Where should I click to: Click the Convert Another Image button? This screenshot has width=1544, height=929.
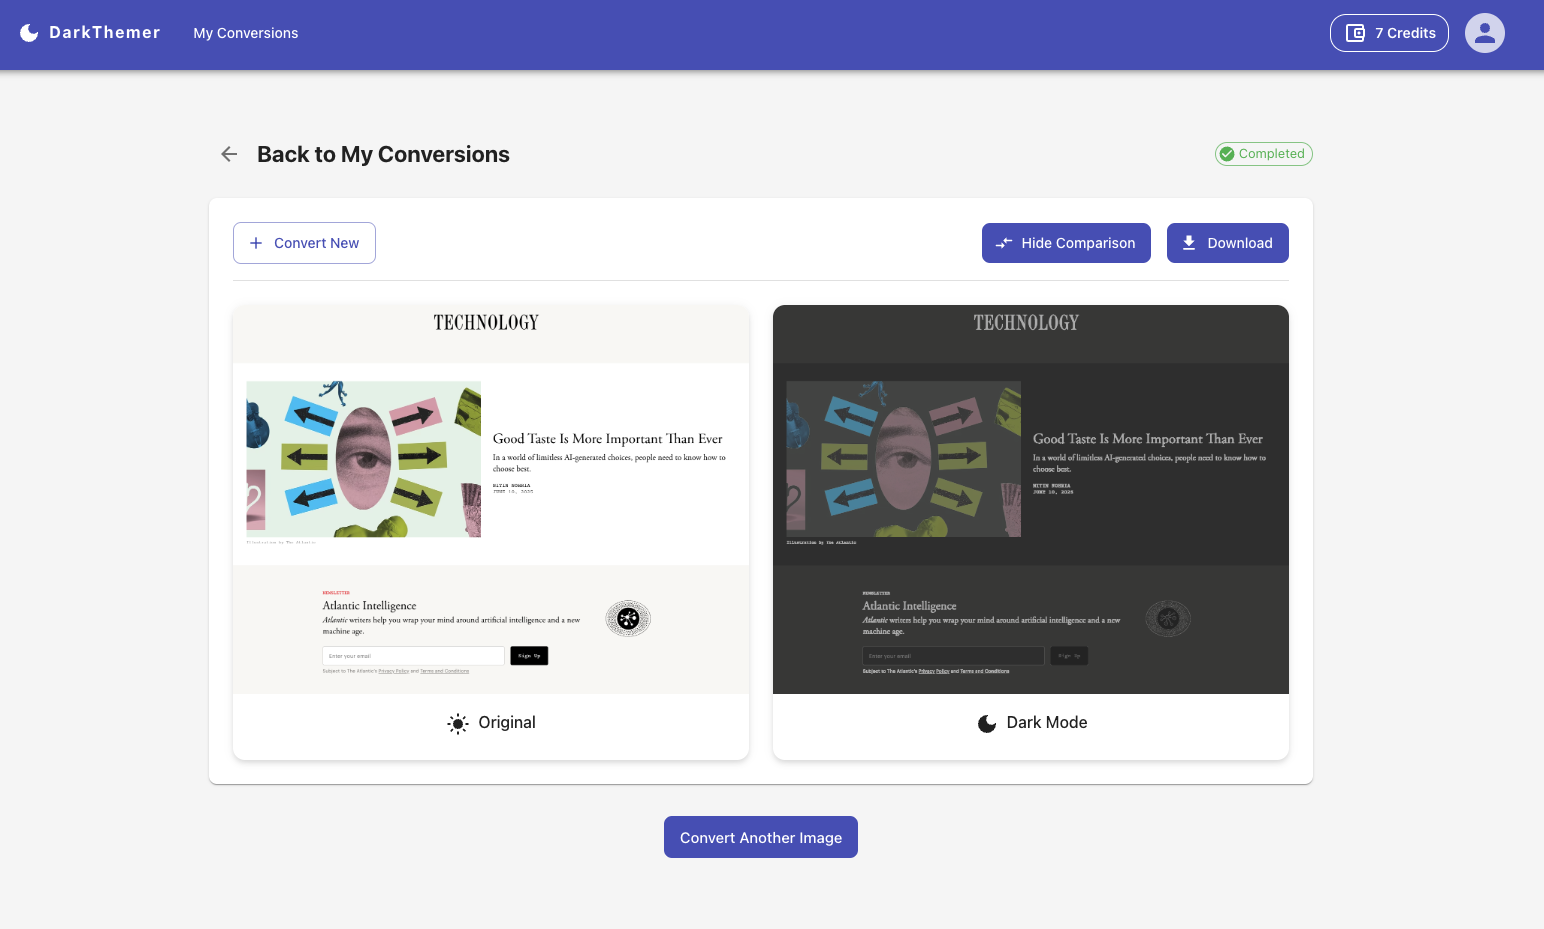pos(760,837)
